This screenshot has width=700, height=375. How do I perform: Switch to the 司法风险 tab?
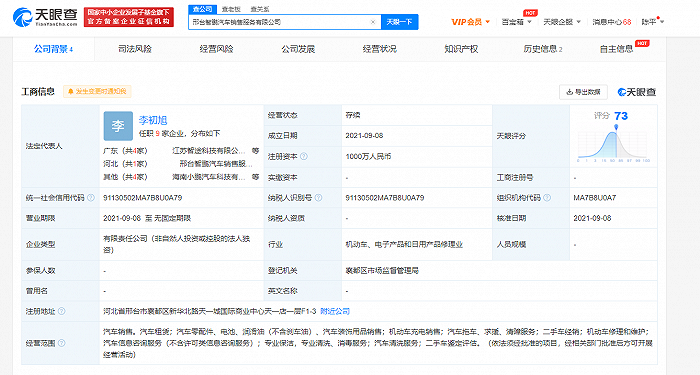pyautogui.click(x=135, y=49)
